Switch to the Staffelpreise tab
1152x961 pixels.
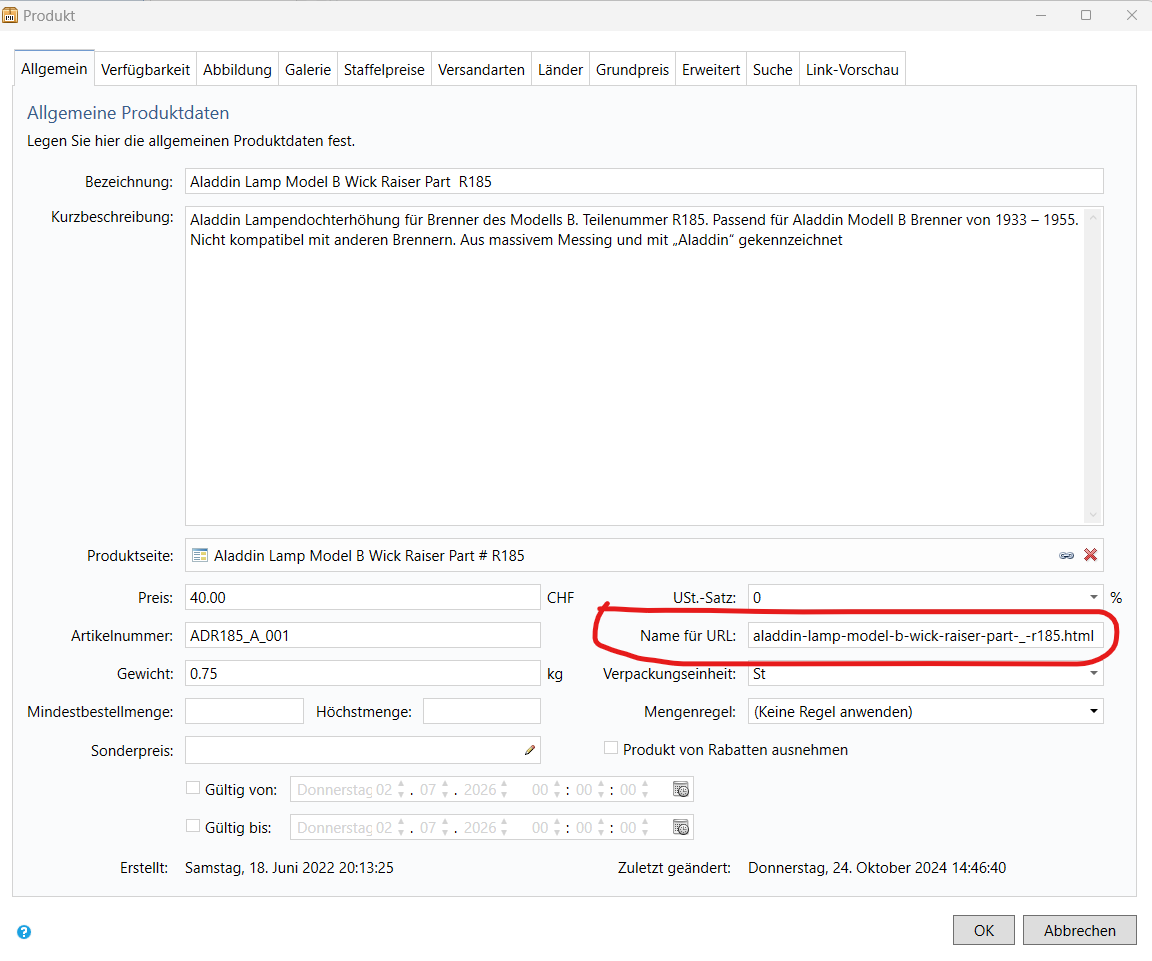(x=384, y=70)
